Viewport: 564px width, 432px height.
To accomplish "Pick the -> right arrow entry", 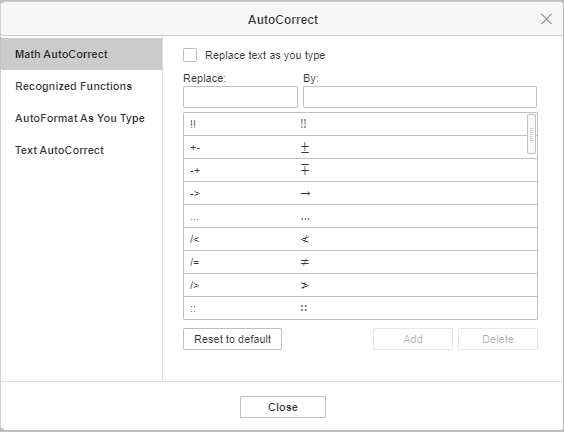I will click(360, 193).
